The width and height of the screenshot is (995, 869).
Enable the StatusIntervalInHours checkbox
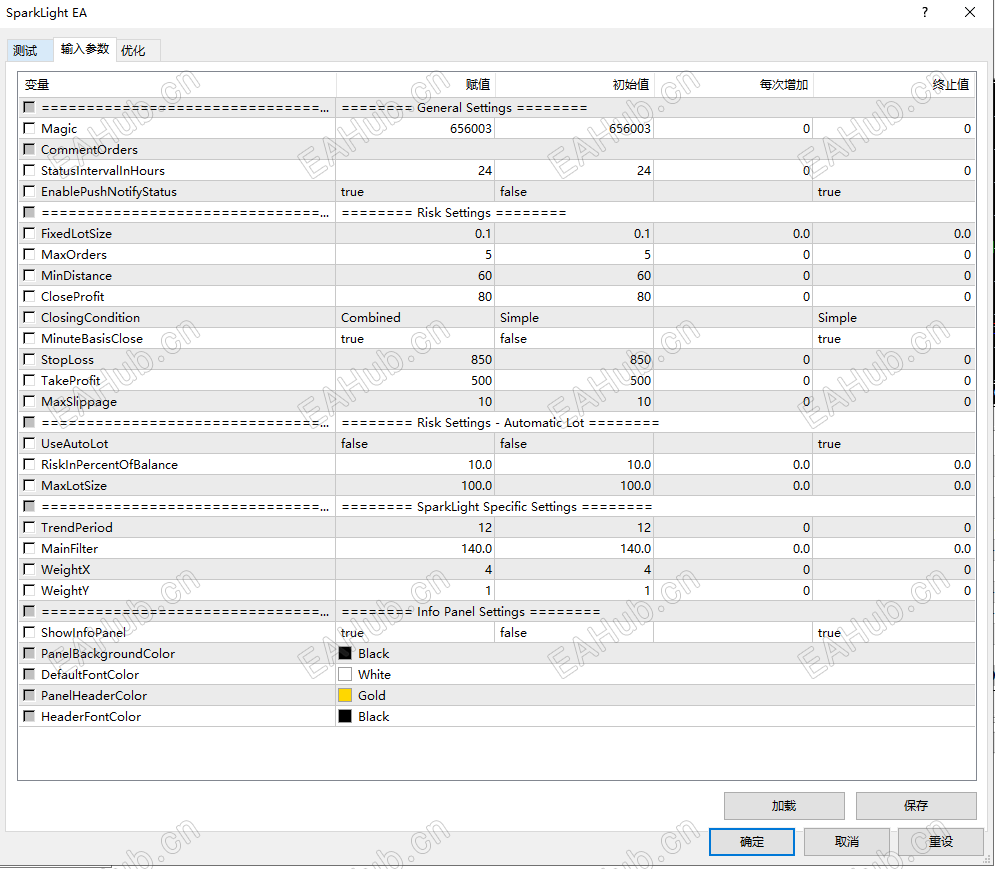click(29, 170)
